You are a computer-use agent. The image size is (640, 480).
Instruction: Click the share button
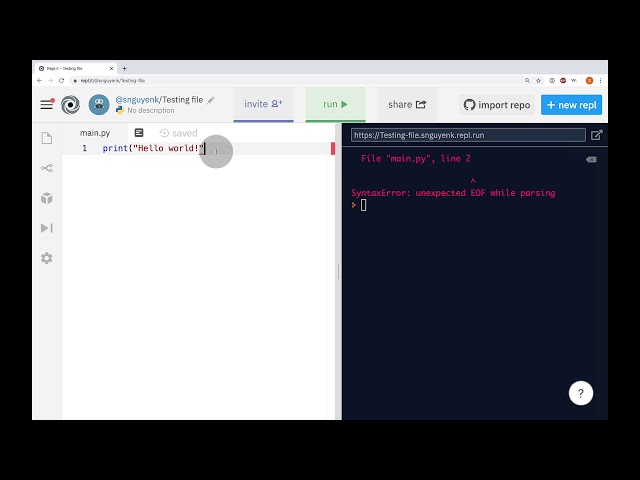coord(407,105)
